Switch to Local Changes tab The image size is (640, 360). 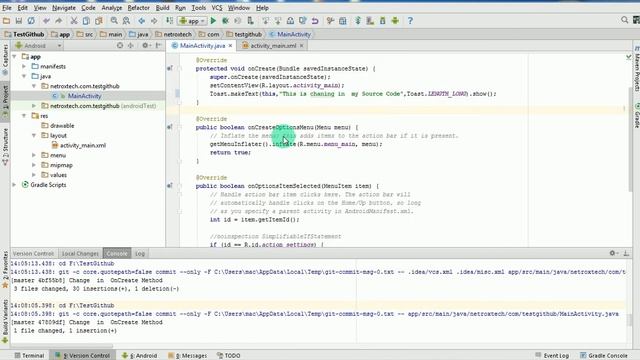pos(80,253)
